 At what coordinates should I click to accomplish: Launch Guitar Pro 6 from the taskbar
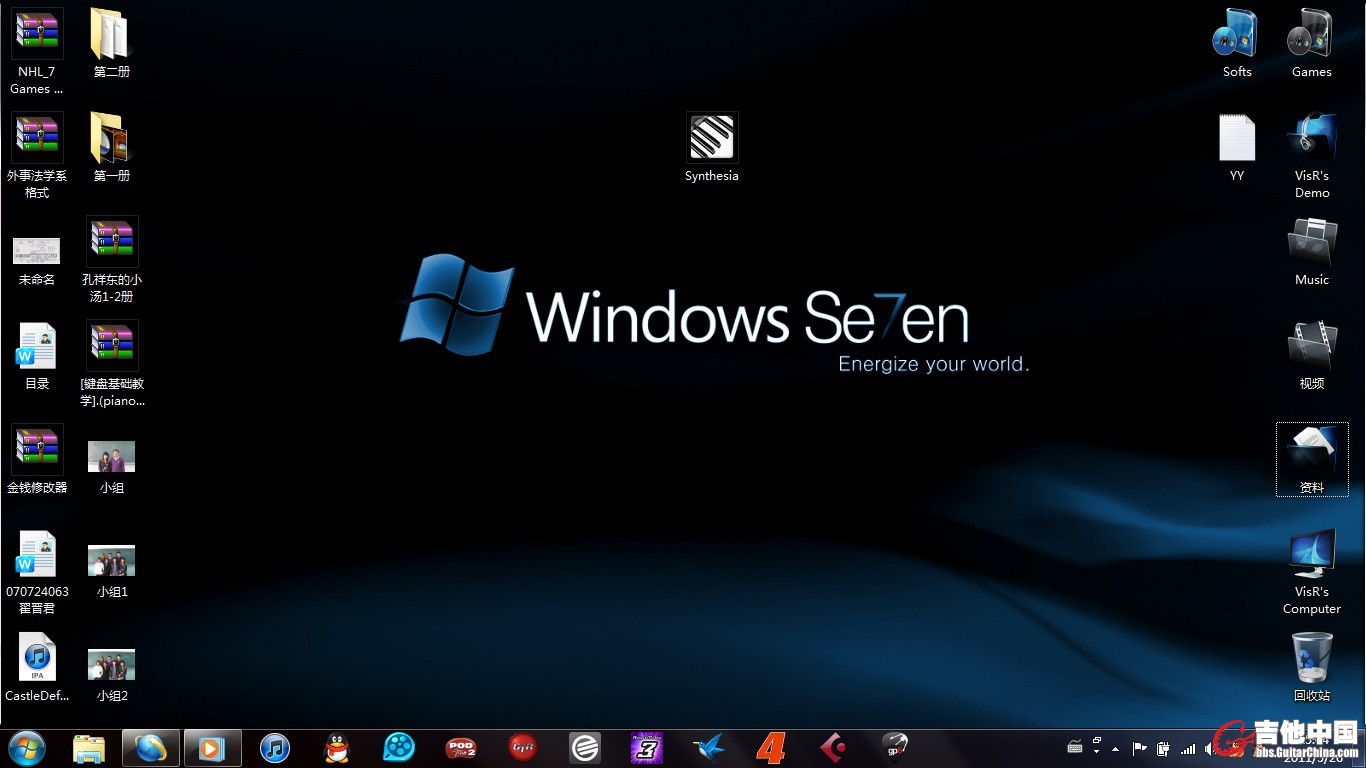pyautogui.click(x=895, y=748)
